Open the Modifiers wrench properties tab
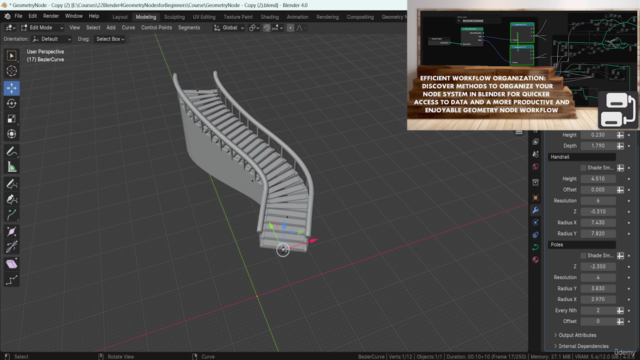The height and width of the screenshot is (360, 640). (x=536, y=210)
